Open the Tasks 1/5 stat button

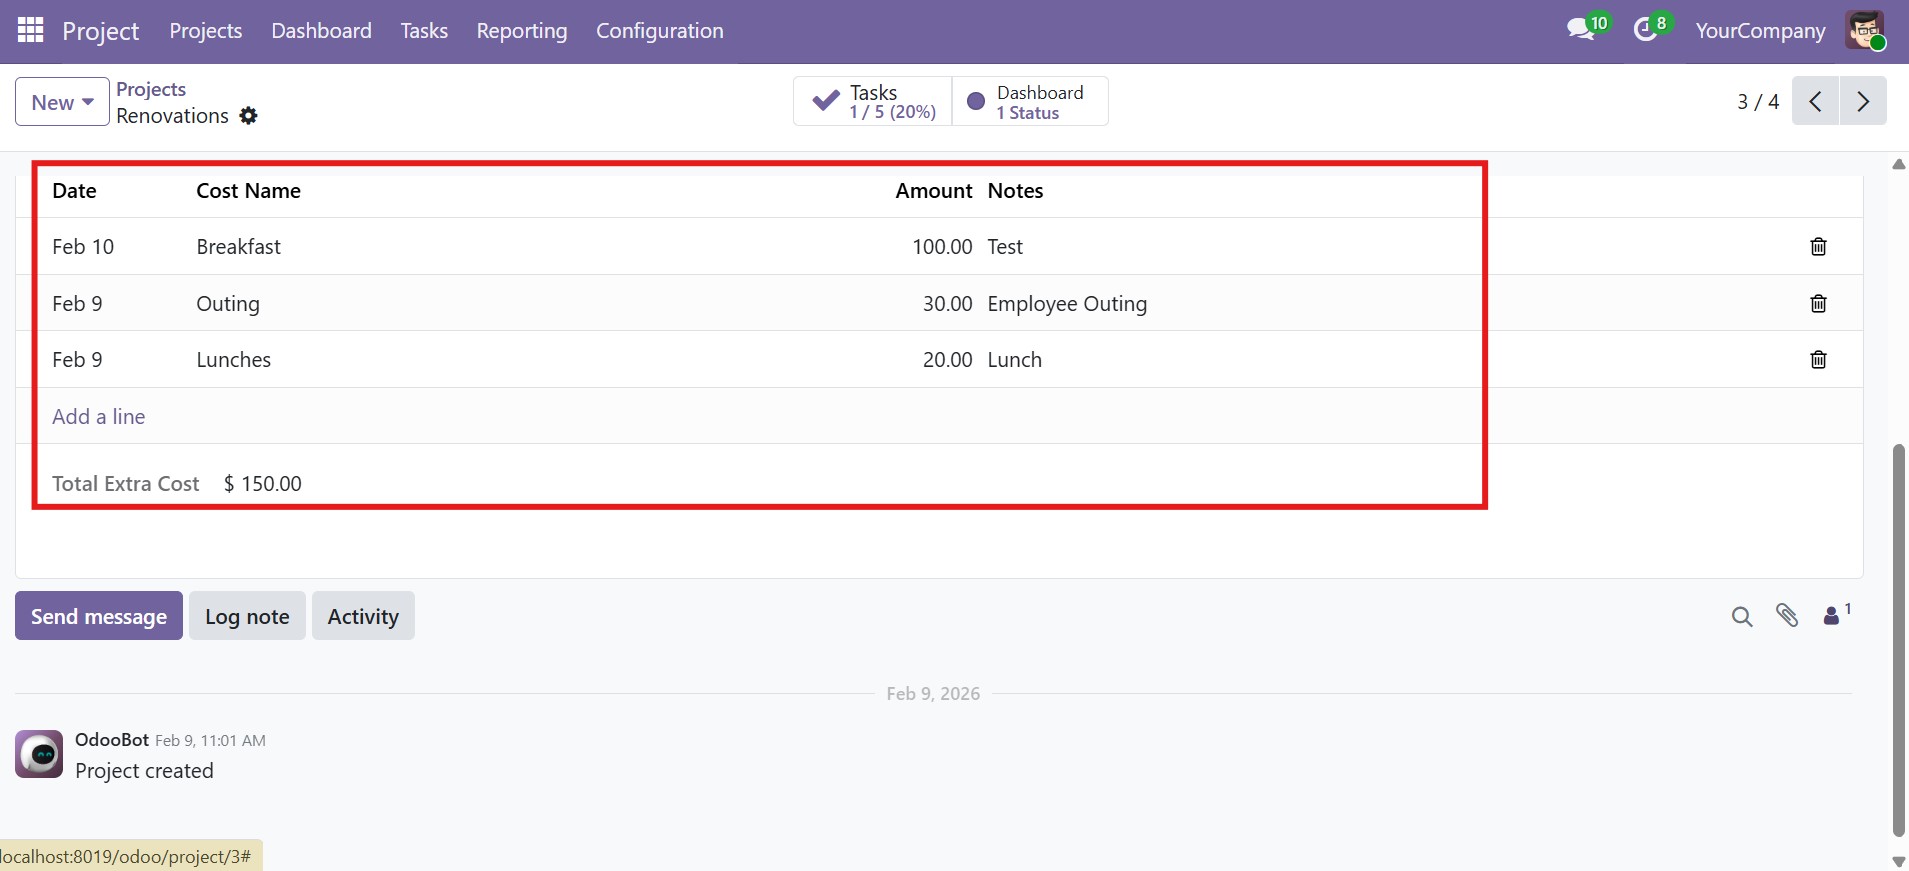(873, 102)
